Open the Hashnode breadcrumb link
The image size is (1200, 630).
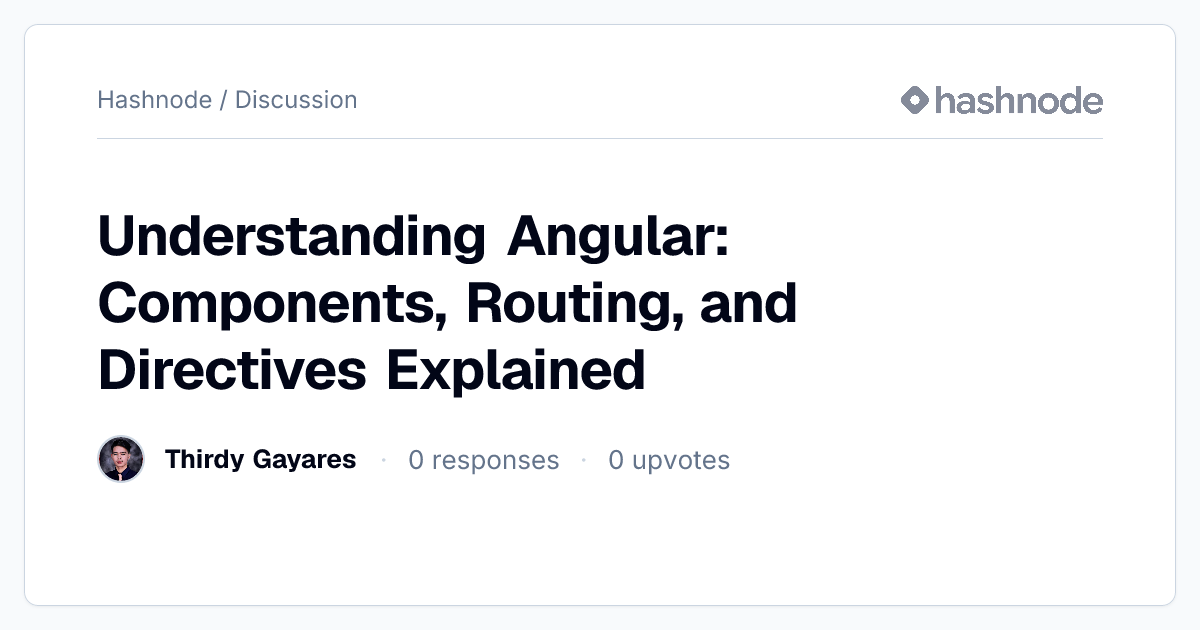pos(154,100)
